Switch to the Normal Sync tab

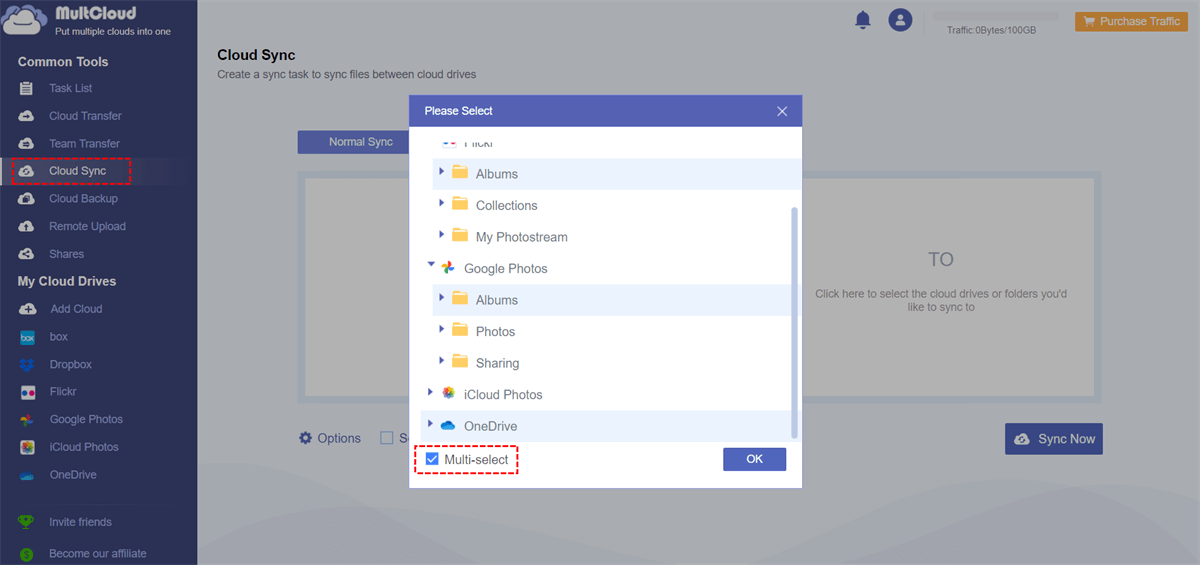coord(360,142)
